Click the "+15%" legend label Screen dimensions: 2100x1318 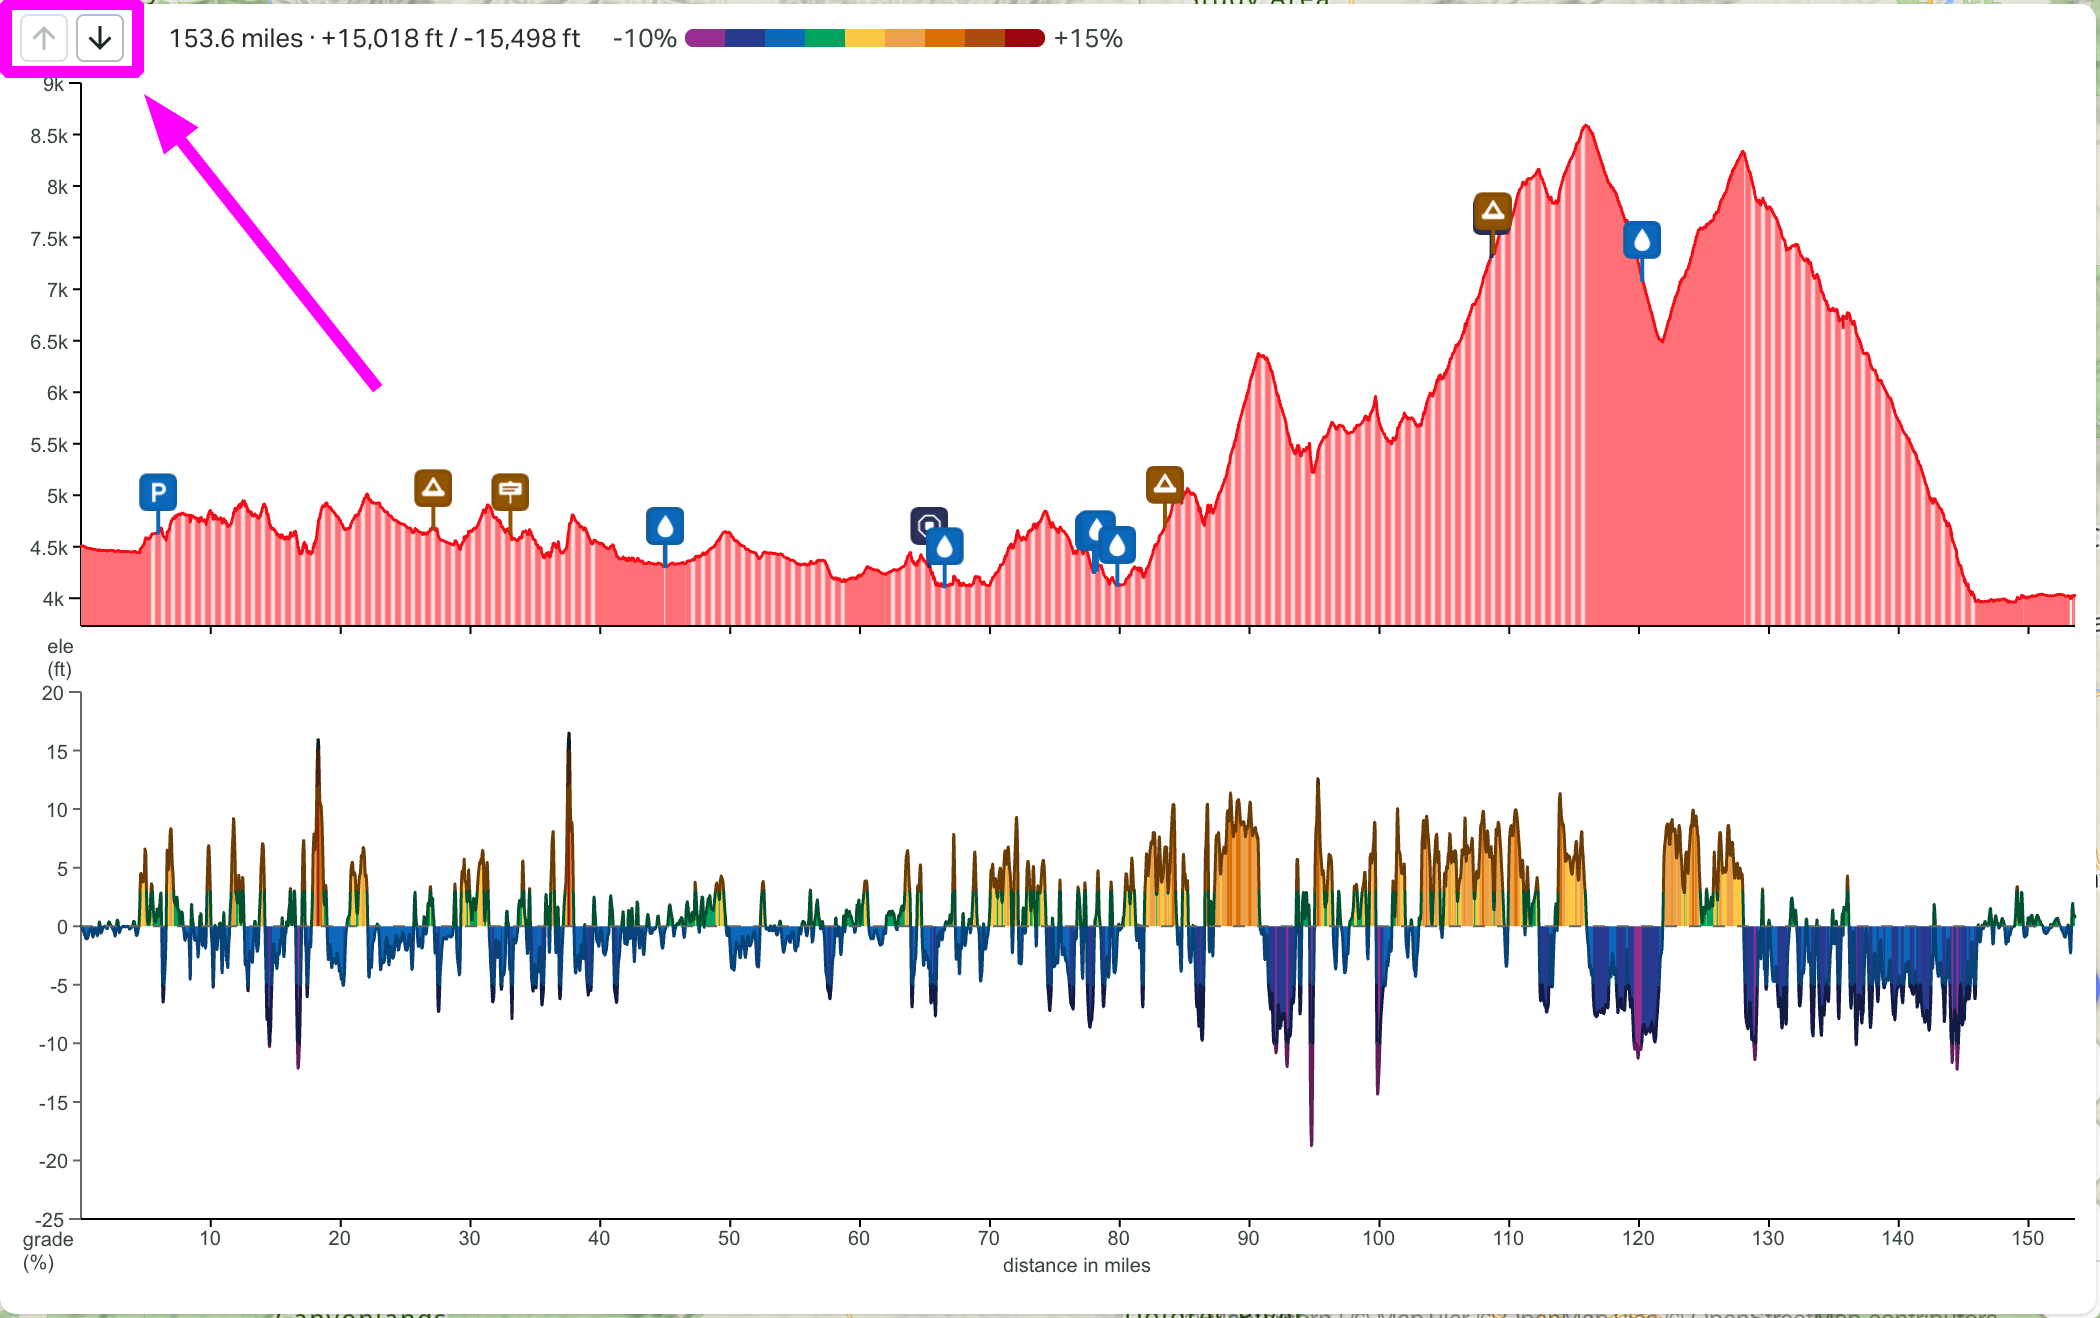click(x=1088, y=38)
